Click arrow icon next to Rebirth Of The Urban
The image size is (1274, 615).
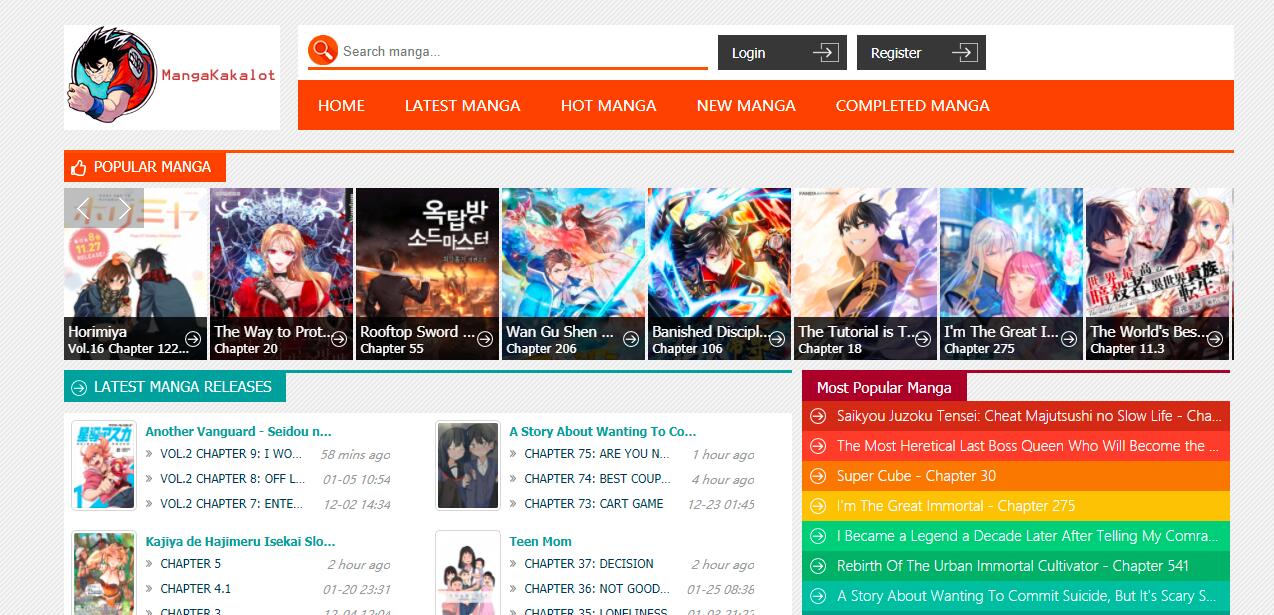[818, 566]
